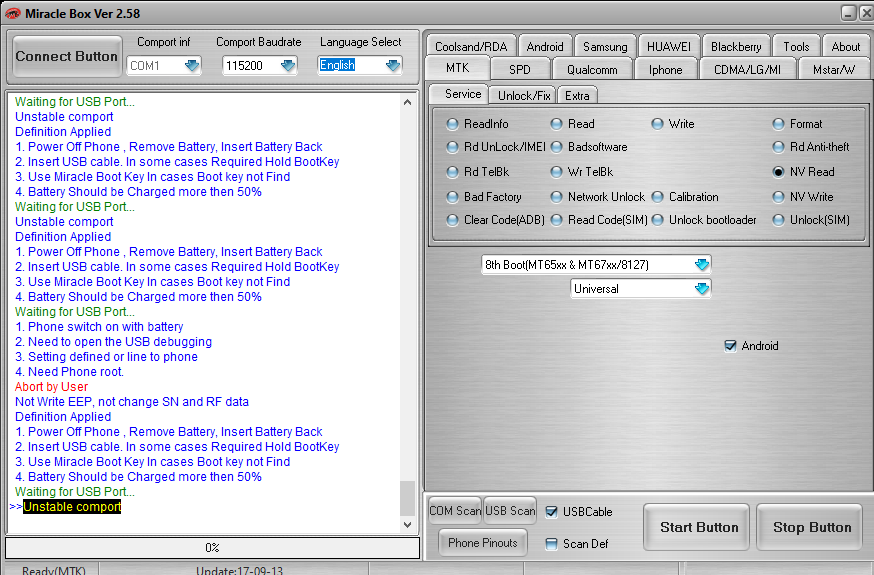Switch to the Samsung tab

coord(605,46)
